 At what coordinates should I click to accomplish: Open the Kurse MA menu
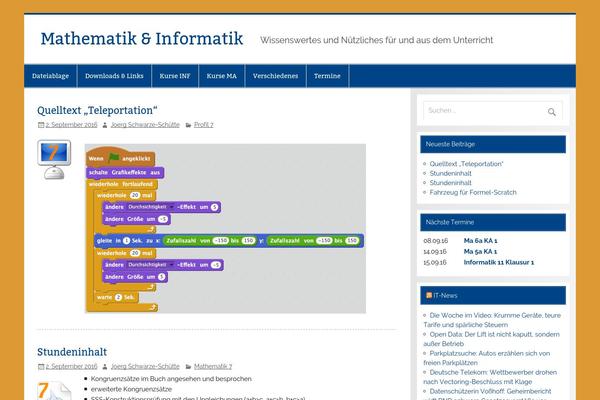(x=222, y=76)
